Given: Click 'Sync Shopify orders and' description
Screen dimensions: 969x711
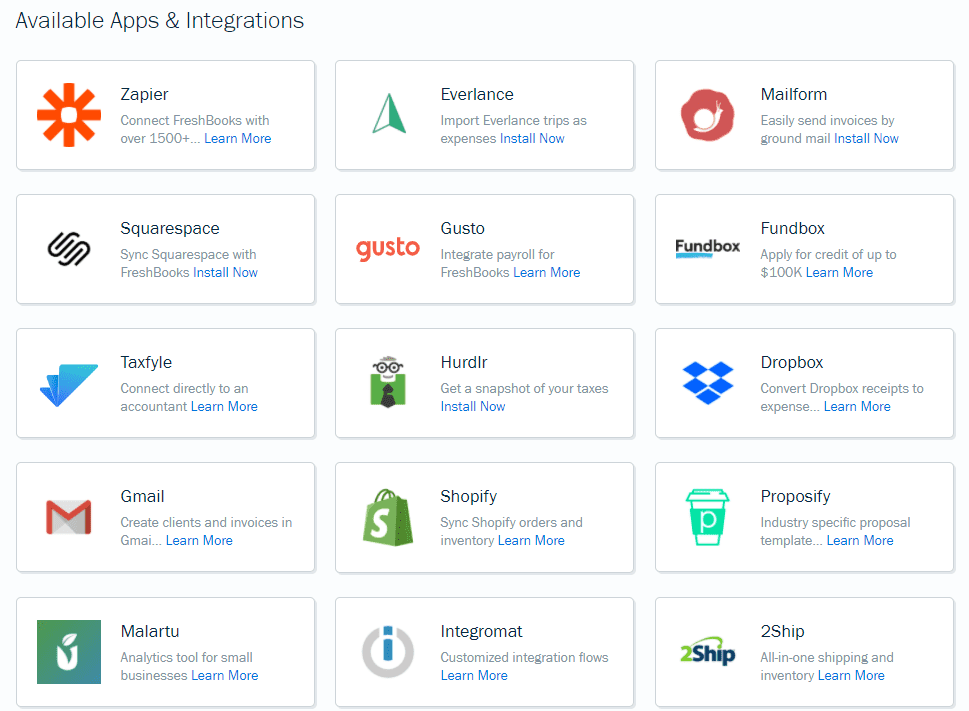Looking at the screenshot, I should (511, 523).
